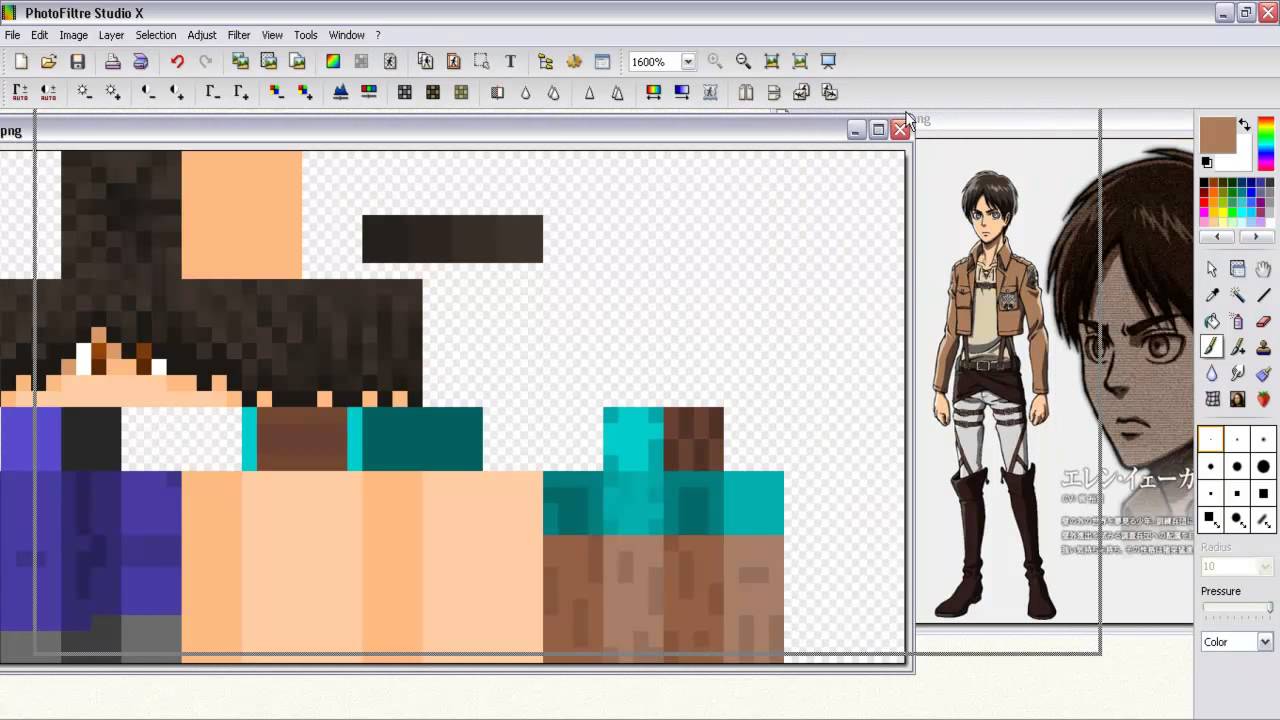
Task: Pick the black swatch in color palette
Action: (x=1205, y=182)
